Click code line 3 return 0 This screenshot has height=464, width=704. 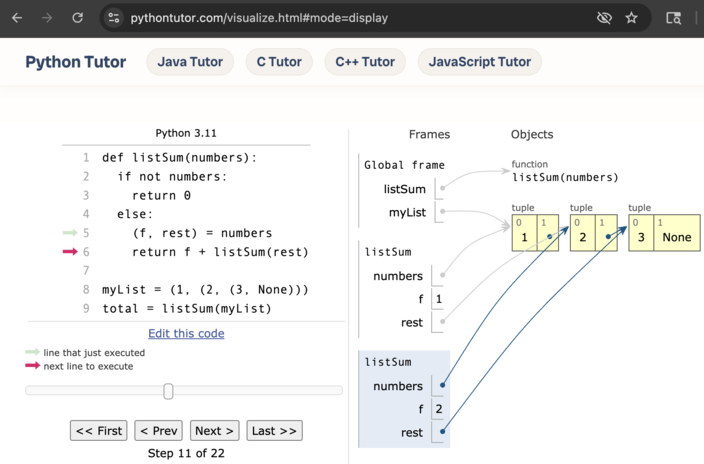coord(161,195)
